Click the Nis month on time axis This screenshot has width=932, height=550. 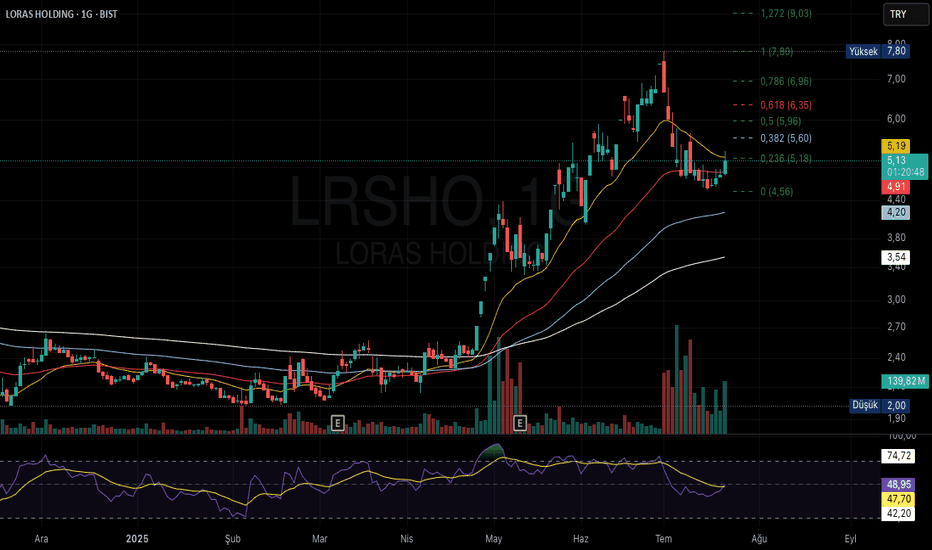[407, 539]
